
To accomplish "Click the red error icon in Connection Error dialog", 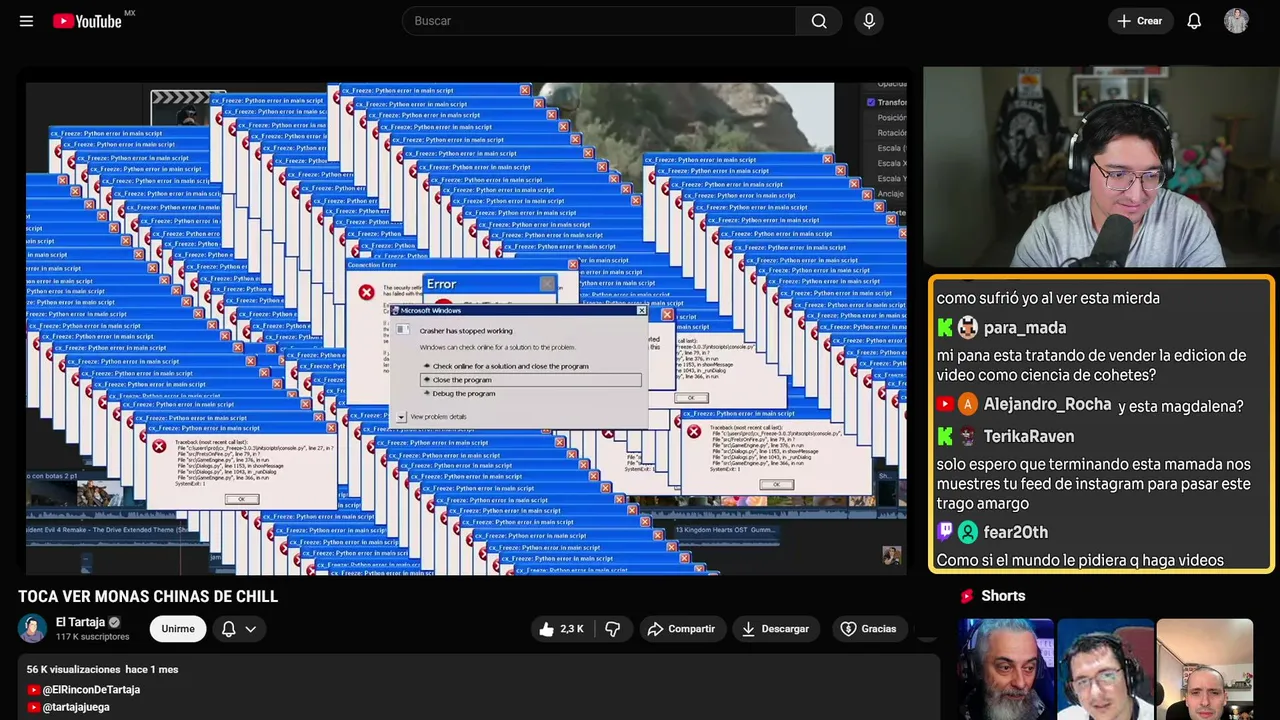I will click(366, 292).
